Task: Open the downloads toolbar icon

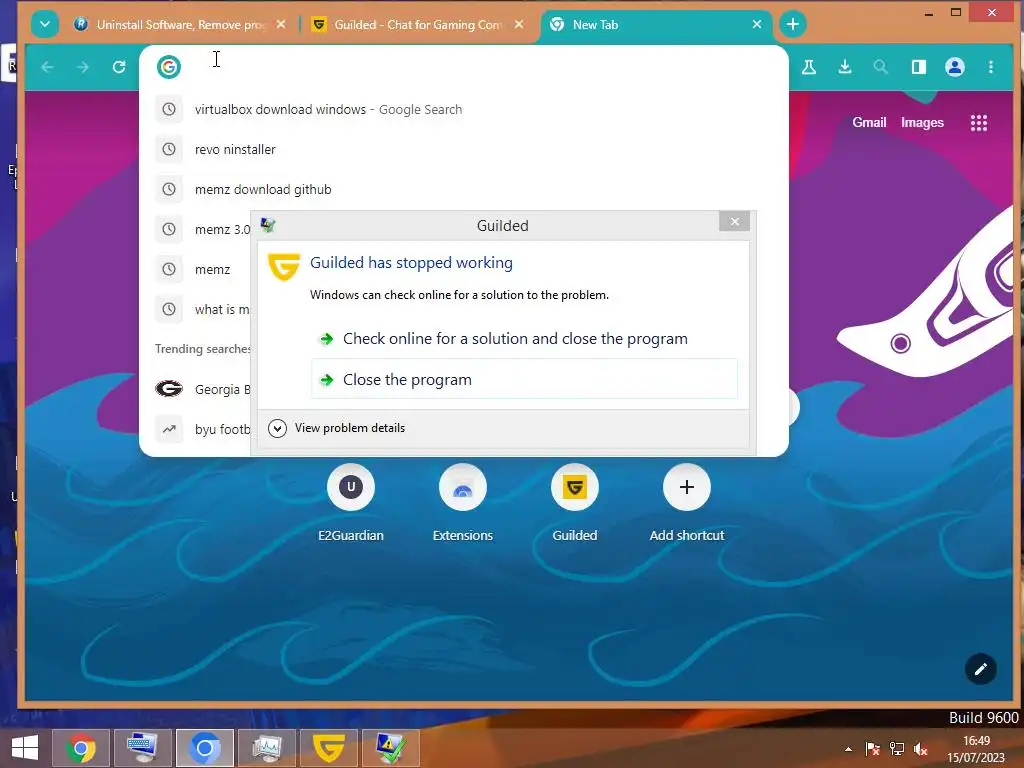Action: tap(845, 67)
